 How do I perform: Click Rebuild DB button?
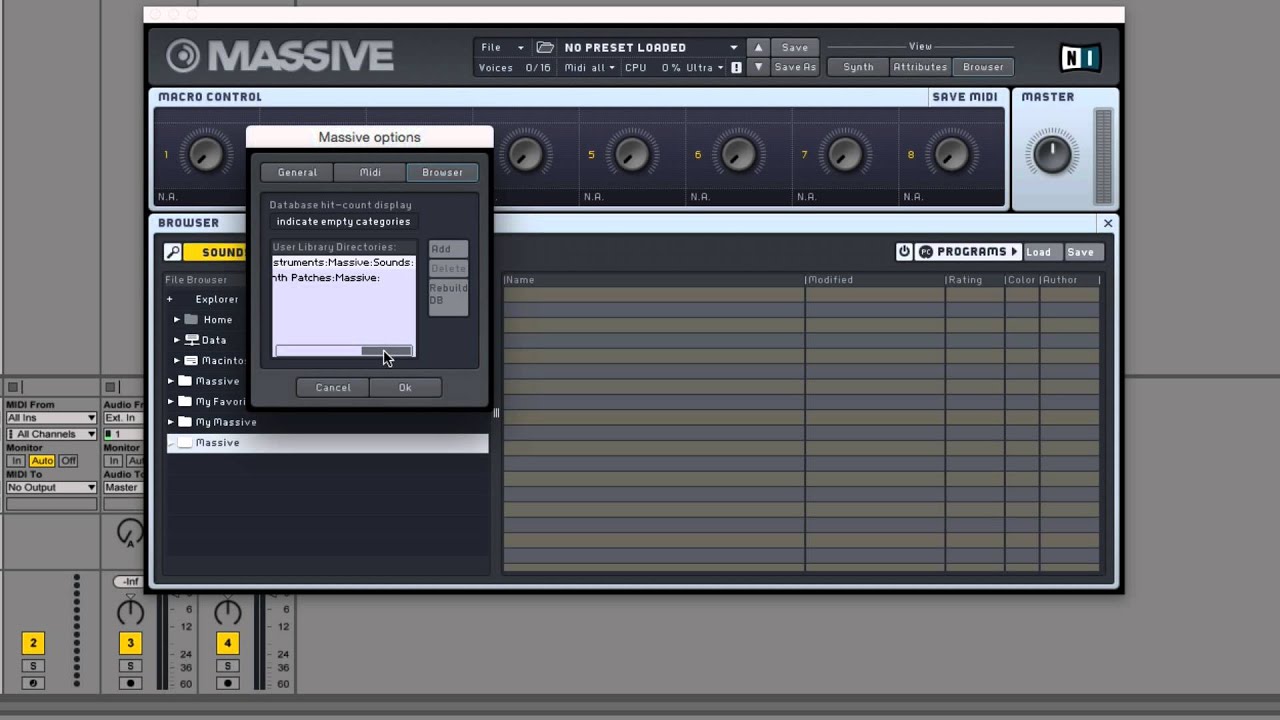[448, 297]
